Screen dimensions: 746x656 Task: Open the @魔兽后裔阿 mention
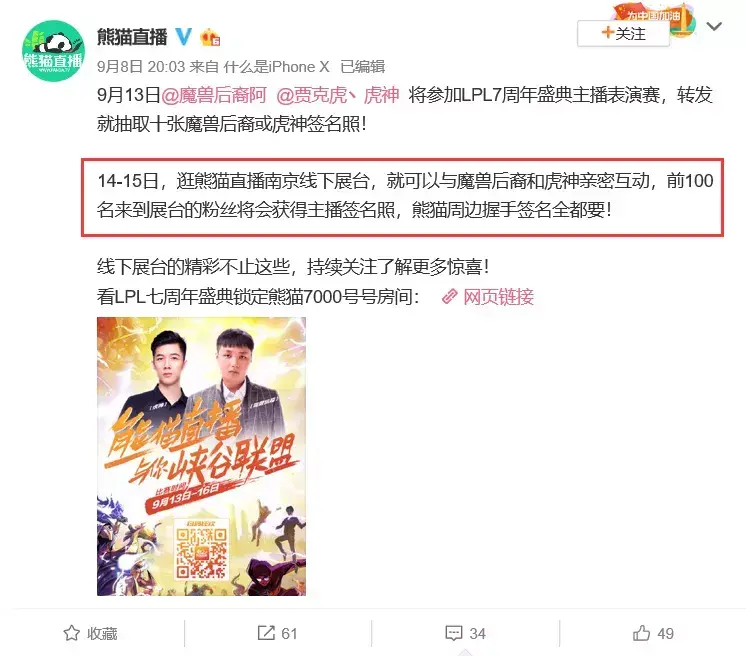(x=214, y=95)
